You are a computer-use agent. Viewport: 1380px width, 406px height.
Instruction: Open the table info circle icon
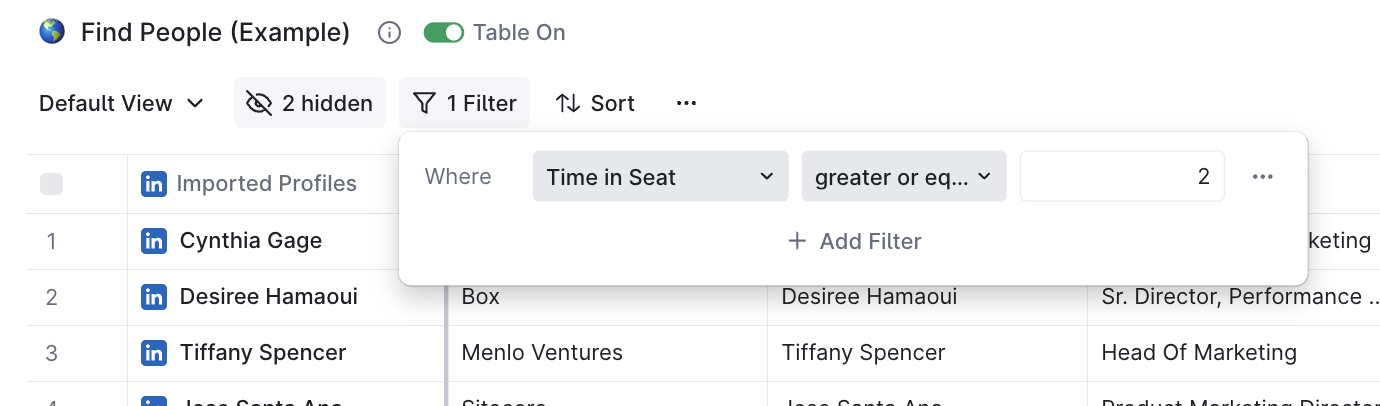pos(389,33)
